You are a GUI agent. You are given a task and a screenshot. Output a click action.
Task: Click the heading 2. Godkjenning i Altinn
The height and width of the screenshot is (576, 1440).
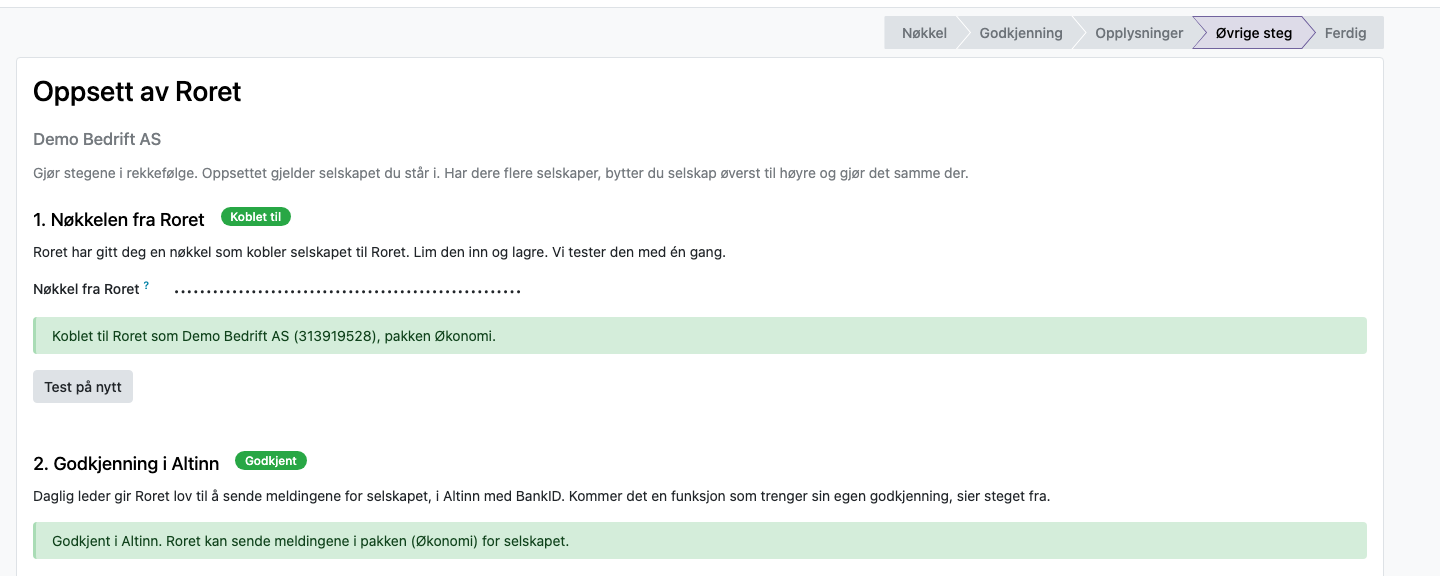point(126,464)
